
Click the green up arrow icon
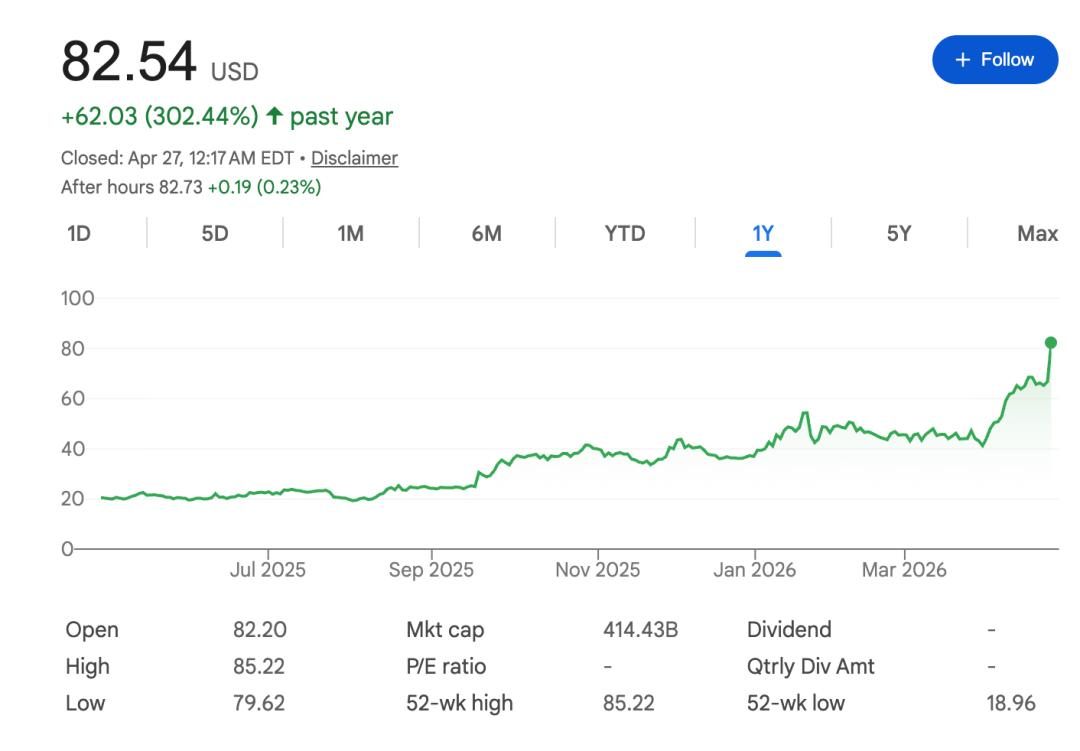(274, 117)
